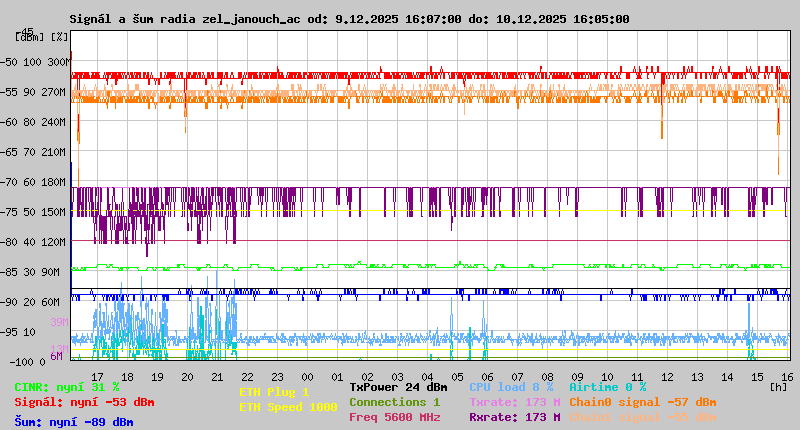Click the [dBm] [%] axis unit label
Screen dimensions: 800x430
point(42,37)
